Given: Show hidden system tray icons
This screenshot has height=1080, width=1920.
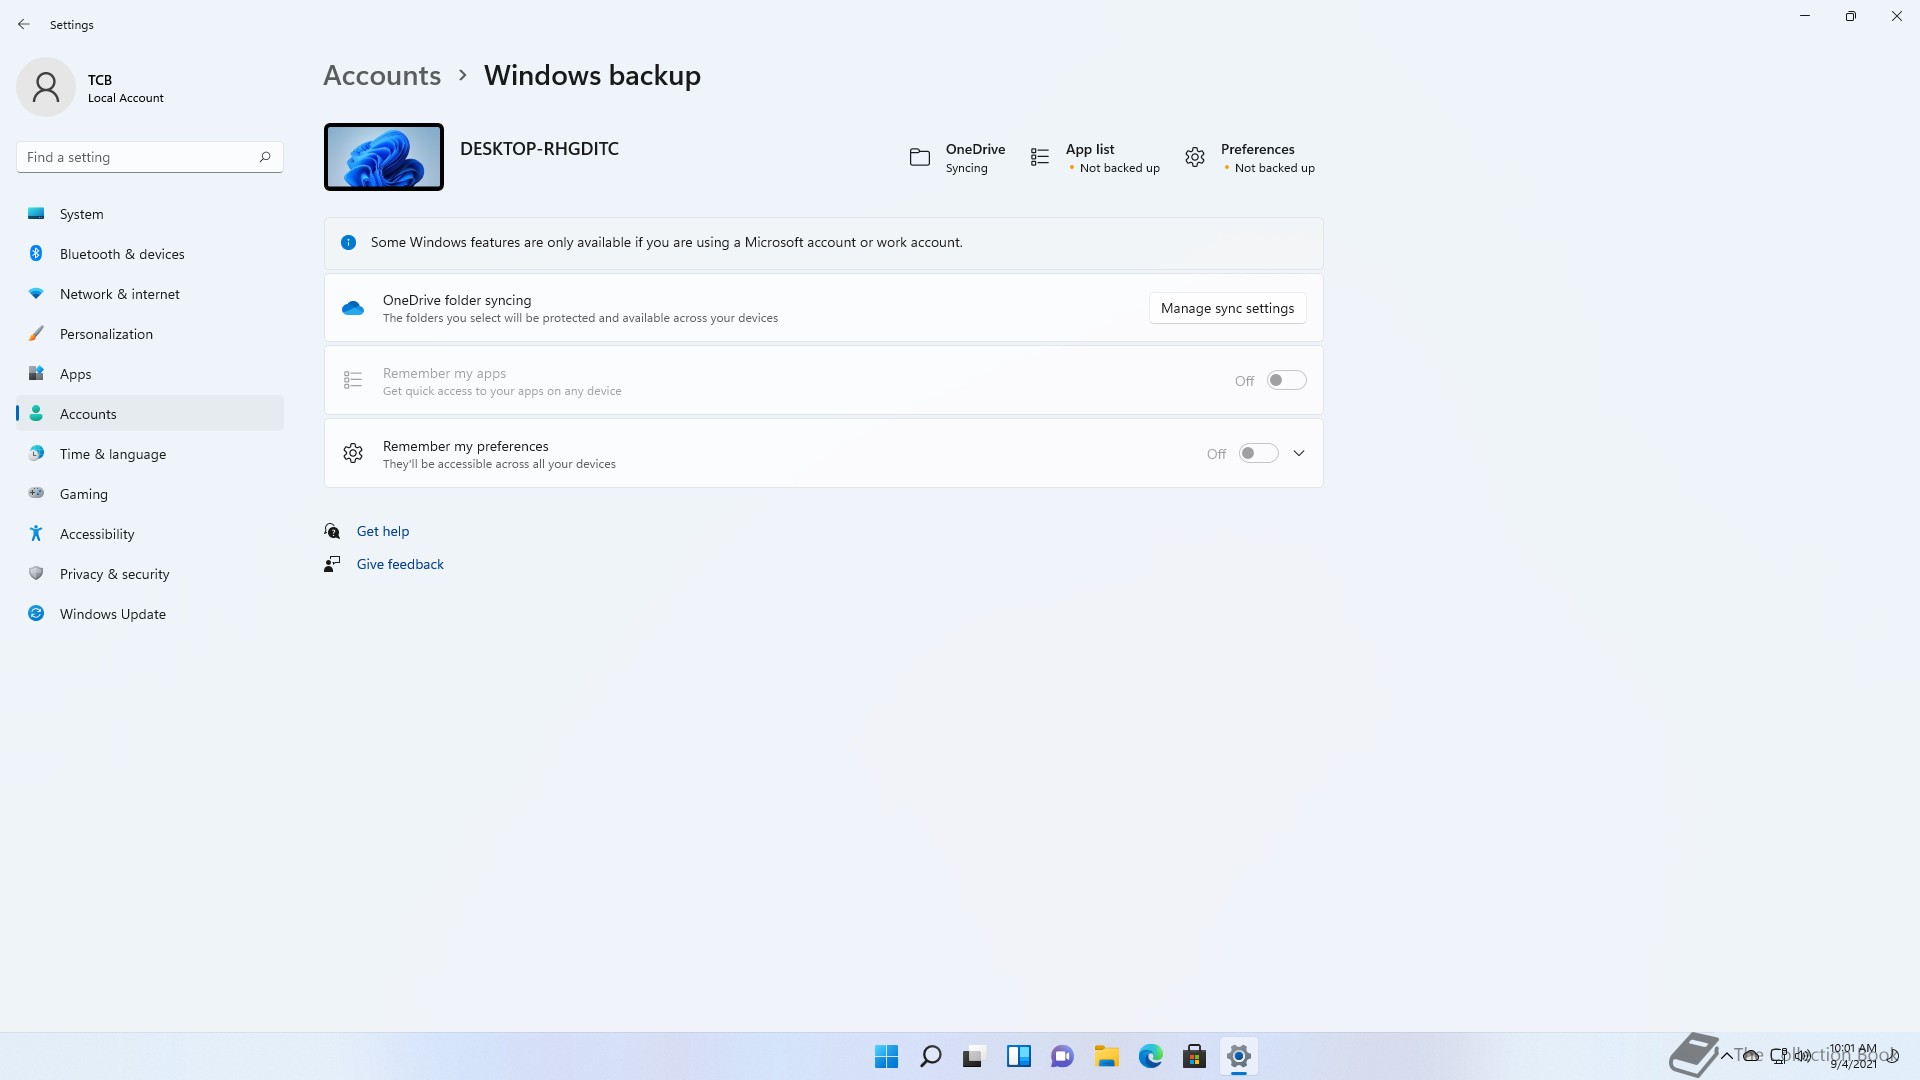Looking at the screenshot, I should coord(1726,1055).
